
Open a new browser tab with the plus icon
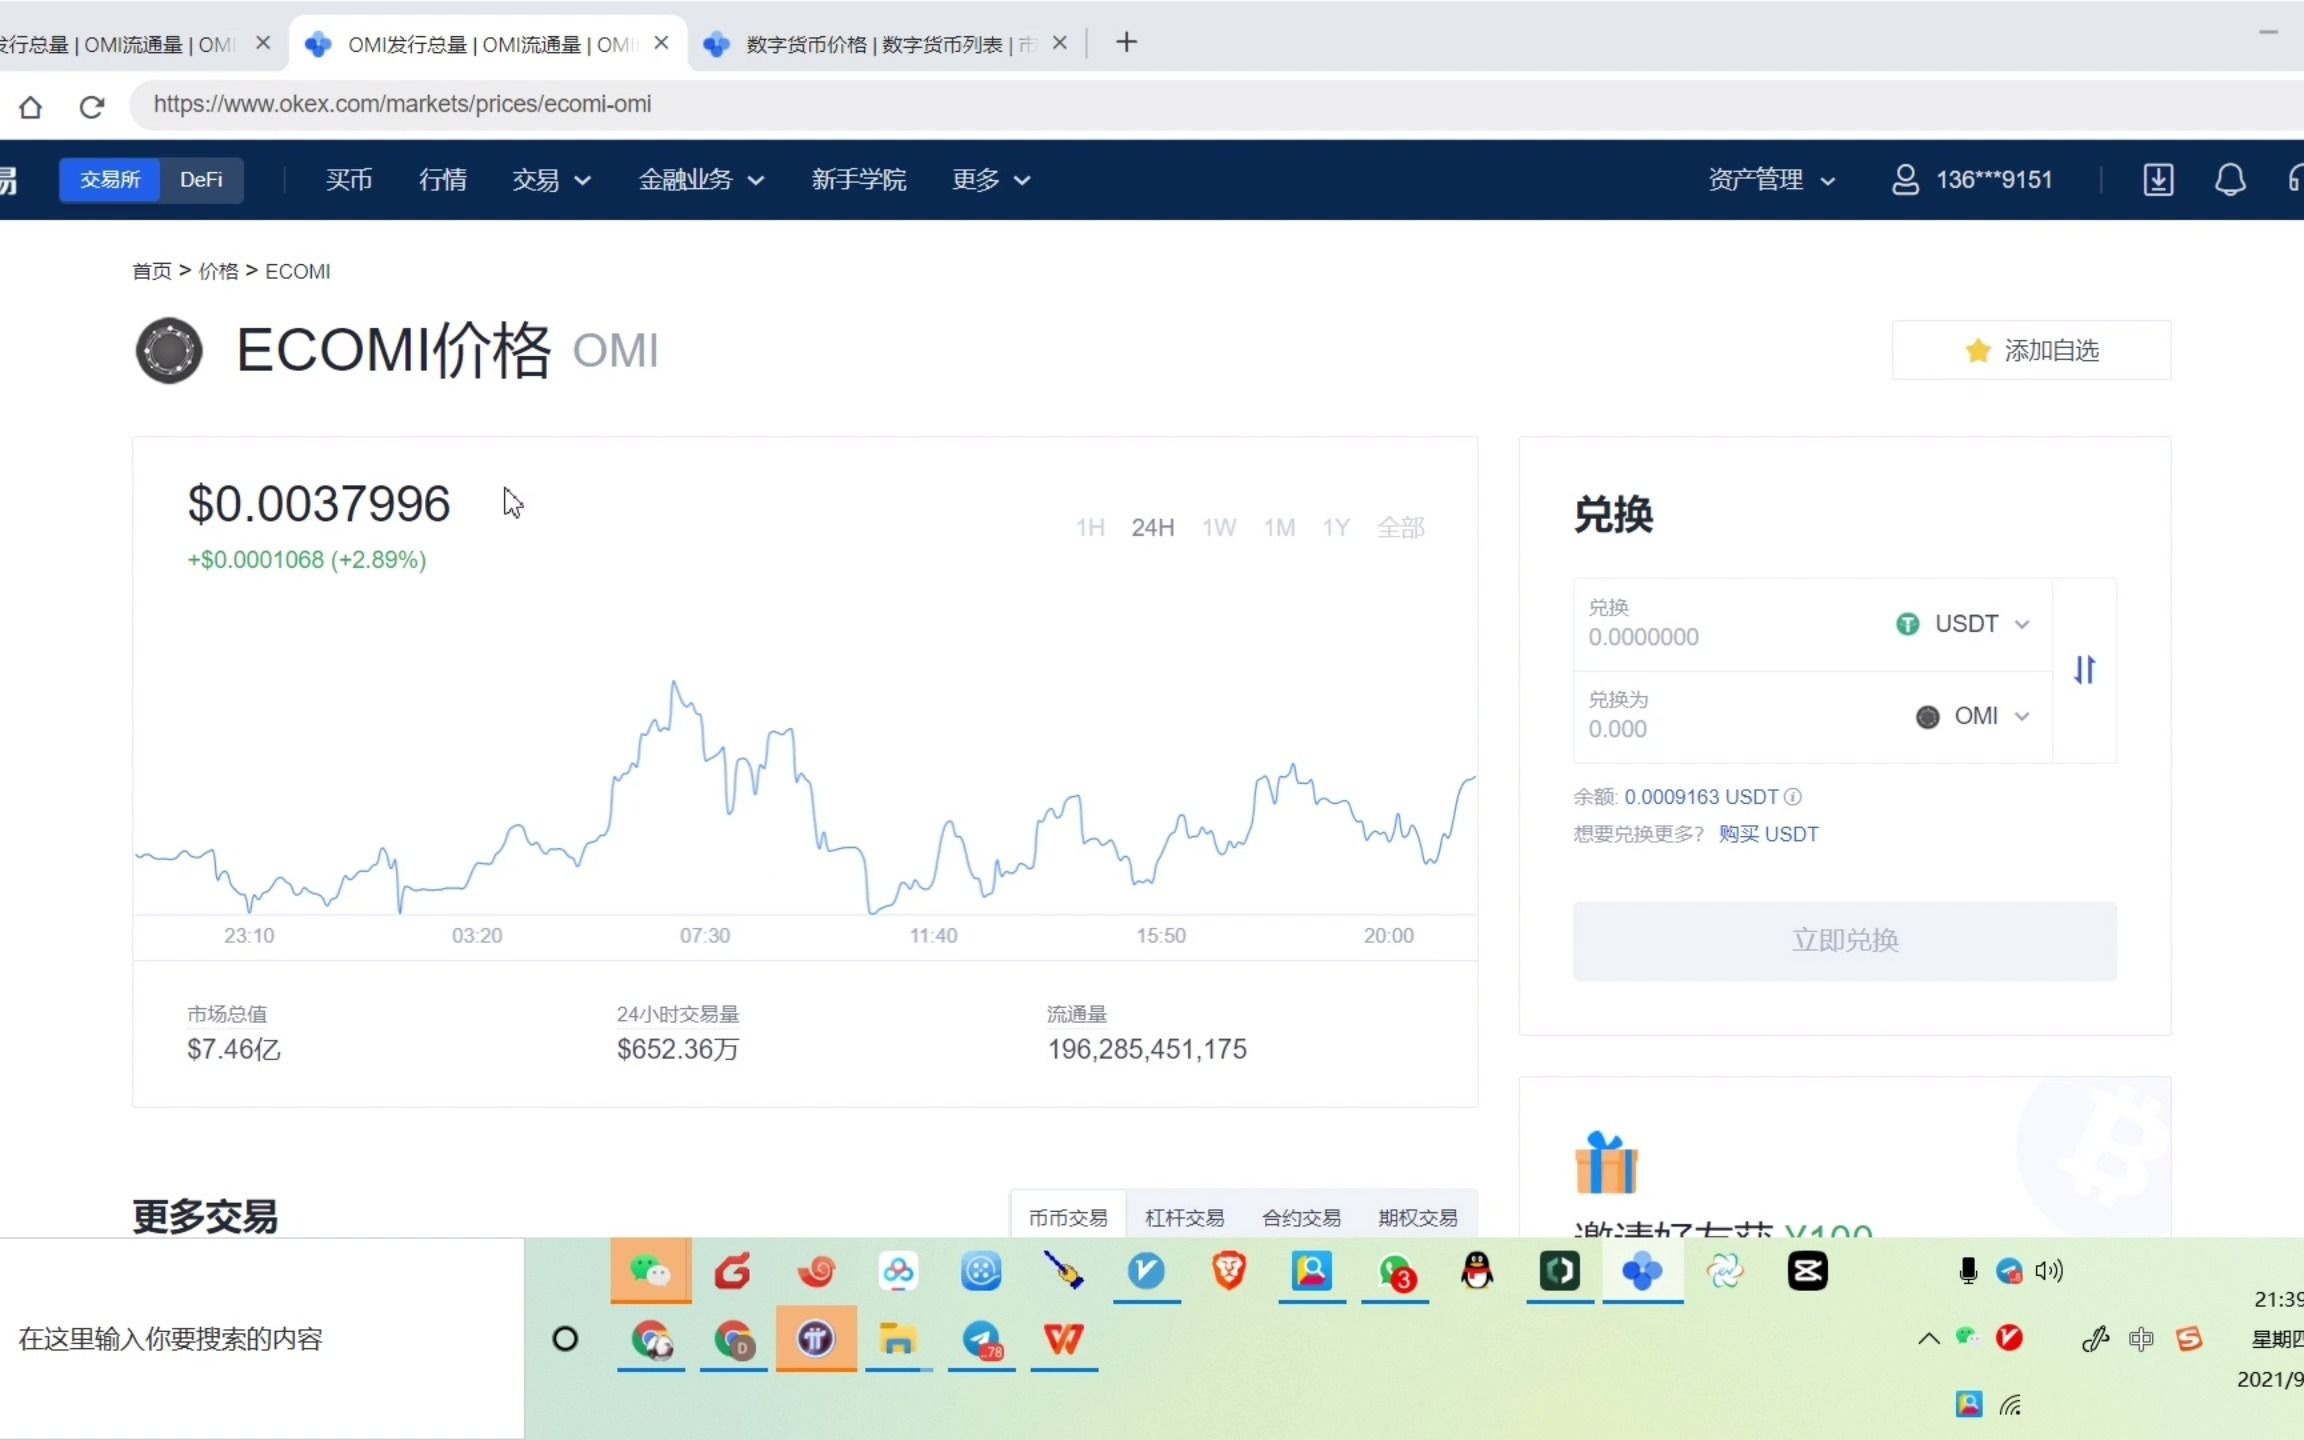click(1126, 42)
